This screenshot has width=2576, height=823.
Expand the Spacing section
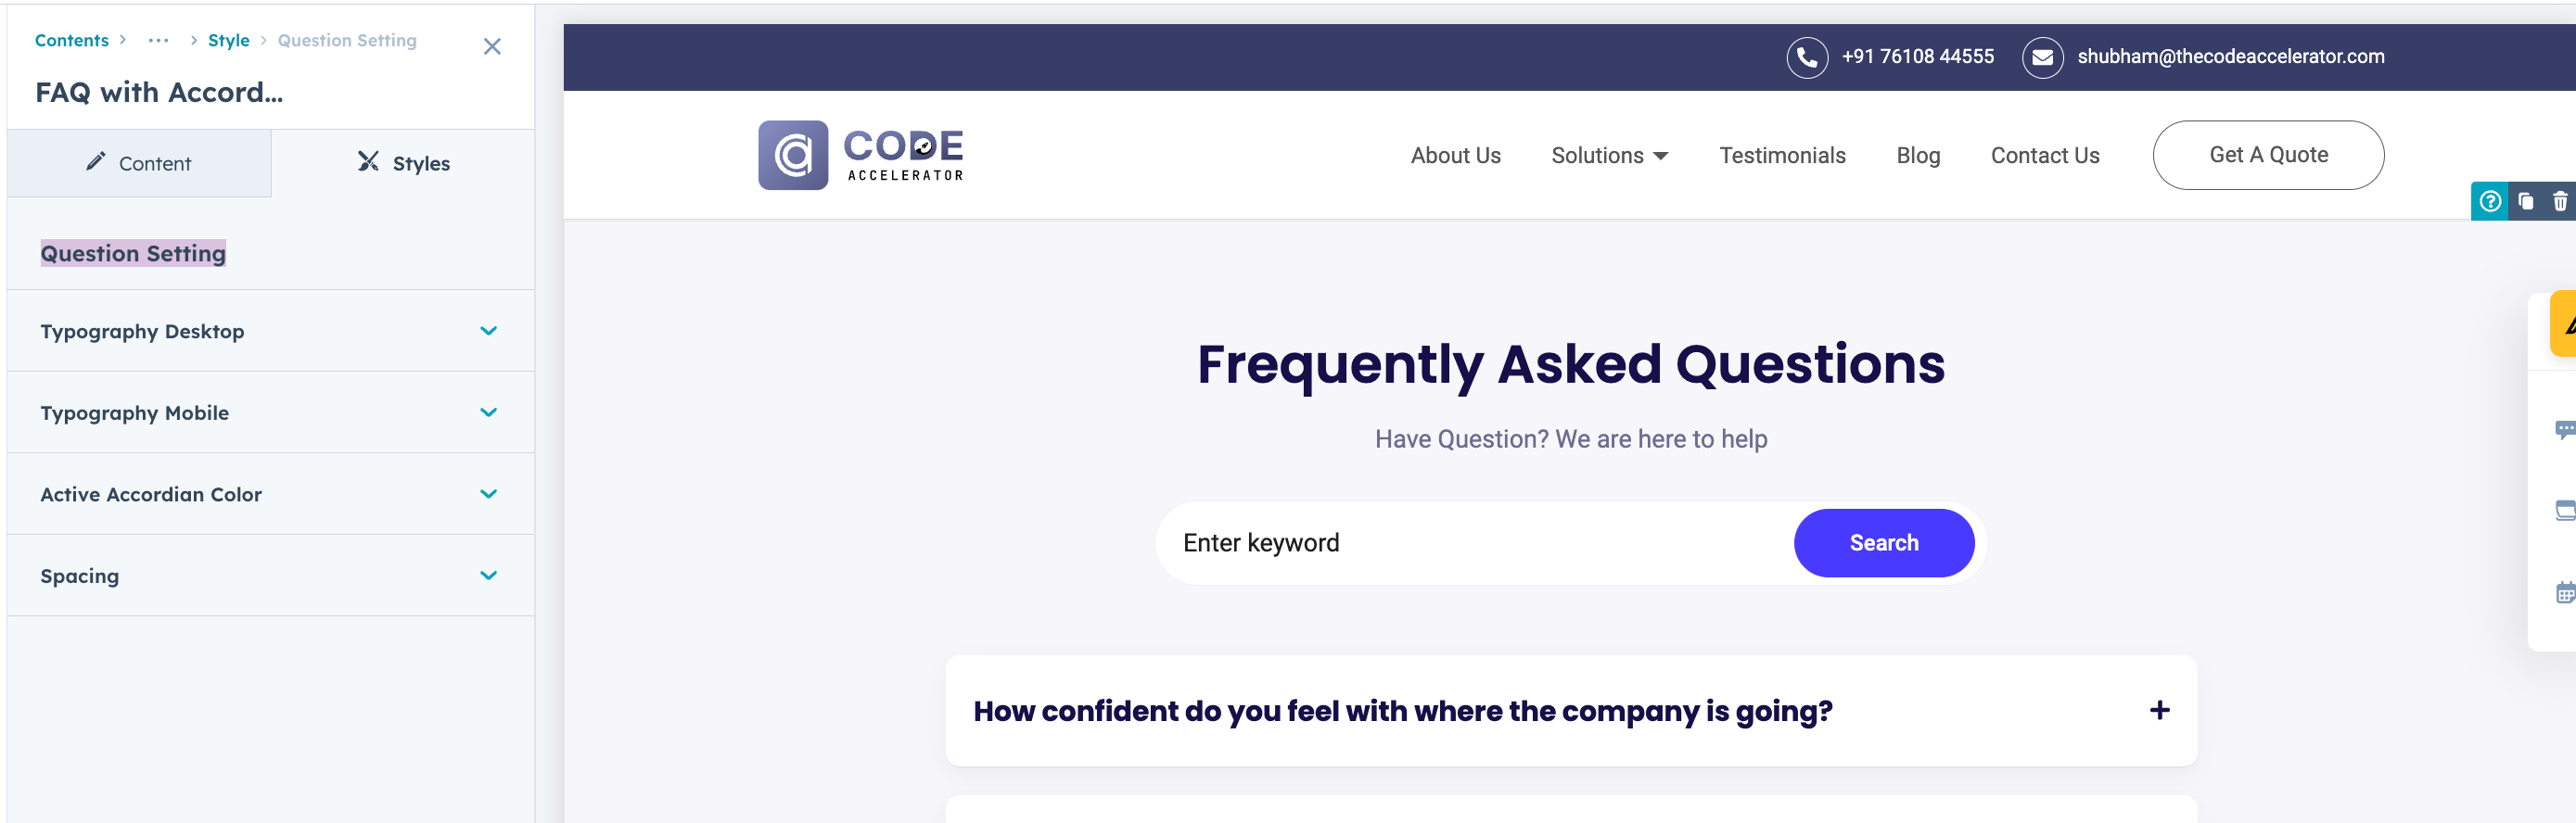(488, 576)
